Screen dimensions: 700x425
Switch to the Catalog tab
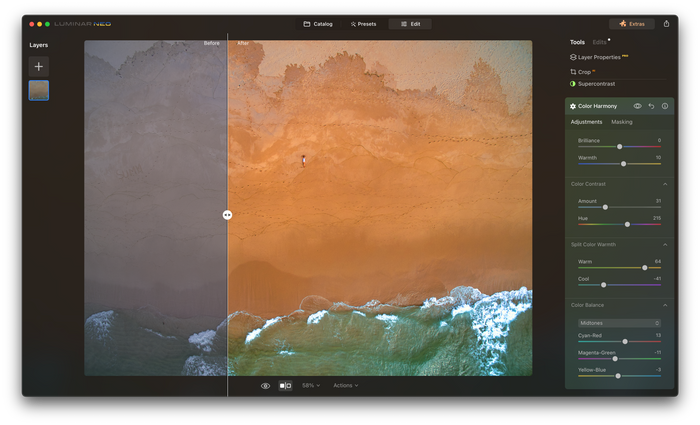tap(318, 23)
